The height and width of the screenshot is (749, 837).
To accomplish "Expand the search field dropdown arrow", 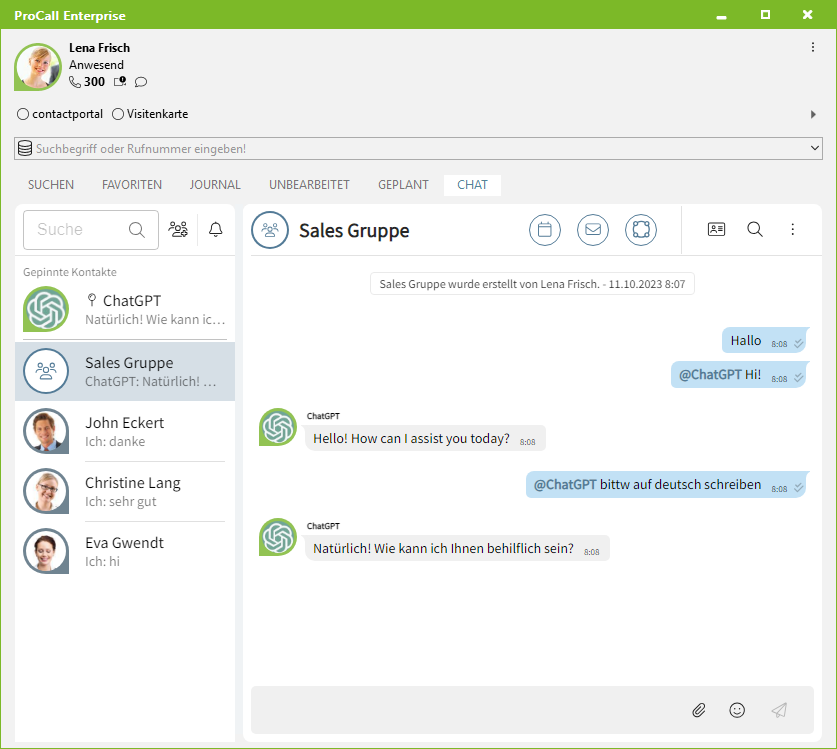I will pyautogui.click(x=814, y=149).
